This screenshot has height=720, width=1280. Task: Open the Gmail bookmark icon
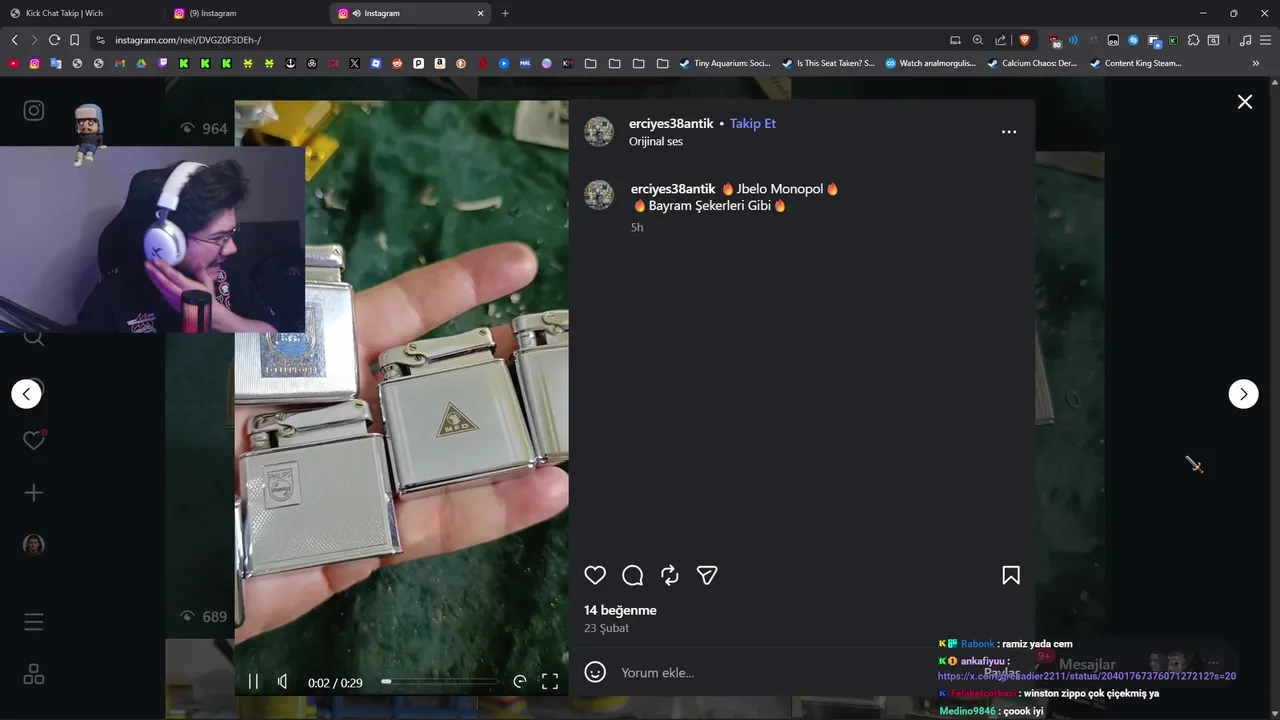point(119,63)
